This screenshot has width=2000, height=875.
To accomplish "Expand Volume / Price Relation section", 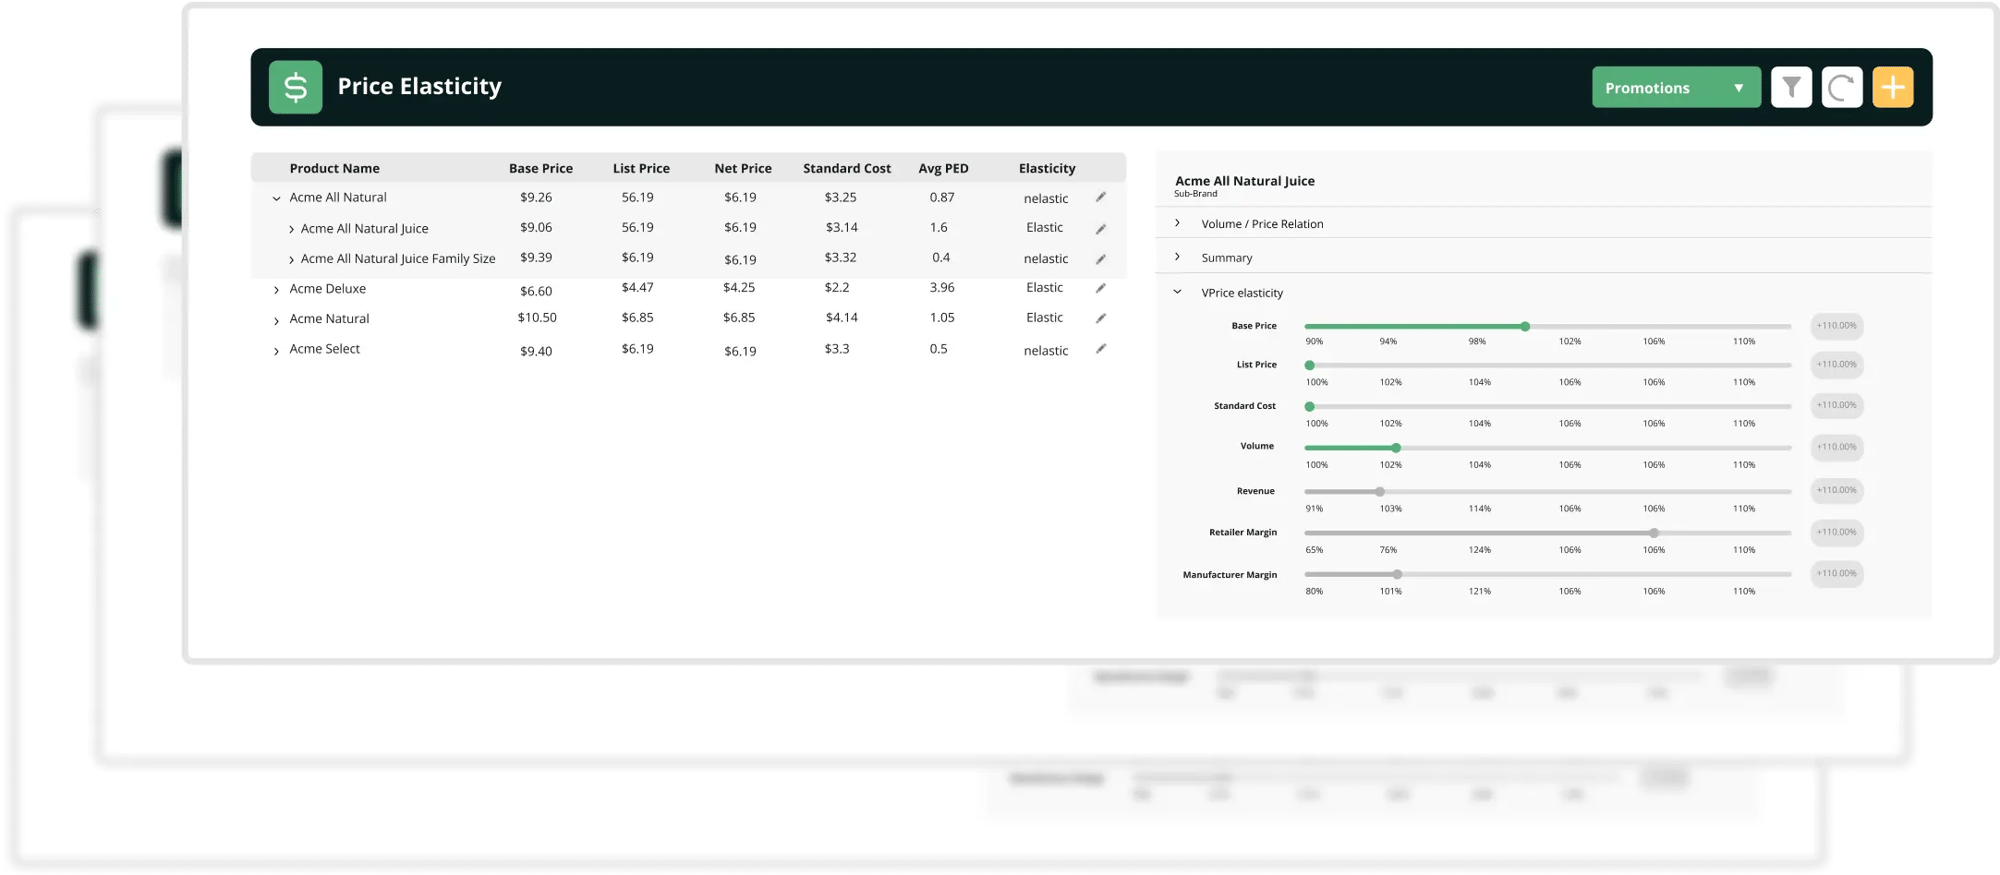I will click(1177, 223).
